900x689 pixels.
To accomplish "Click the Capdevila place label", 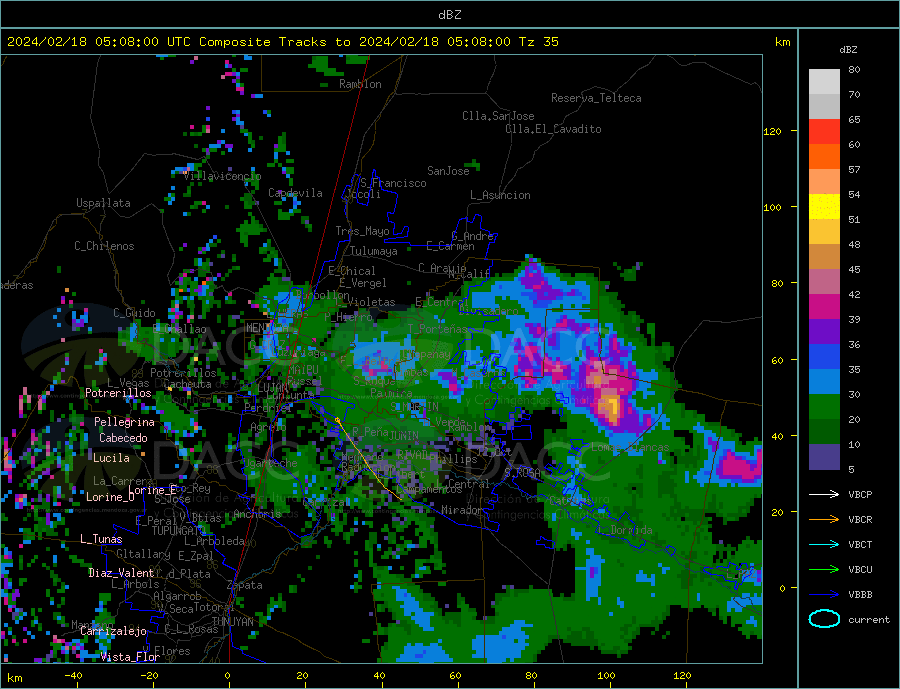I will 295,193.
